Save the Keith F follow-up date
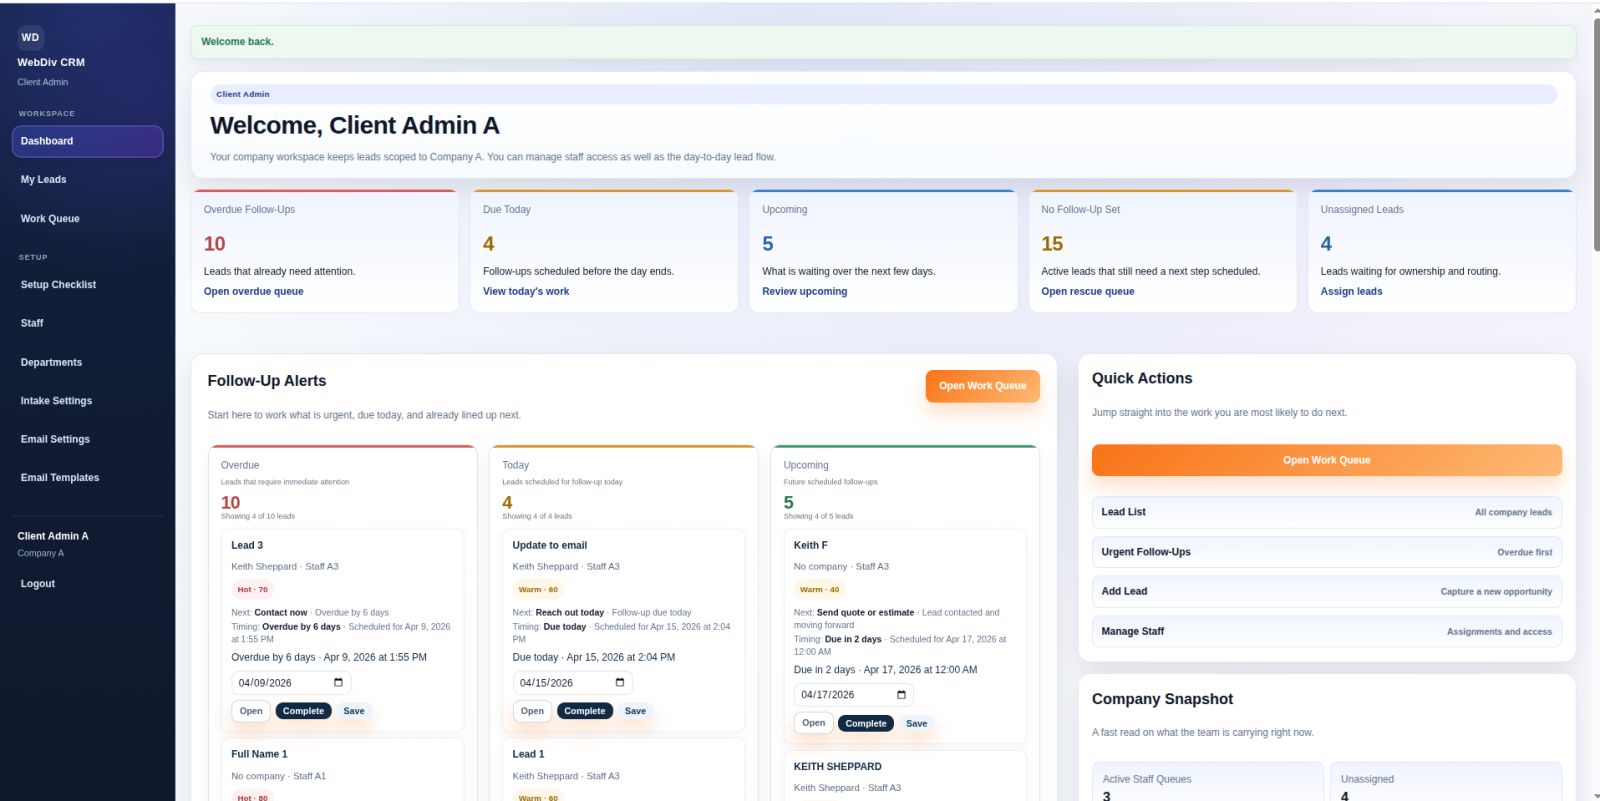Screen dimensions: 1600x801 [x=916, y=723]
